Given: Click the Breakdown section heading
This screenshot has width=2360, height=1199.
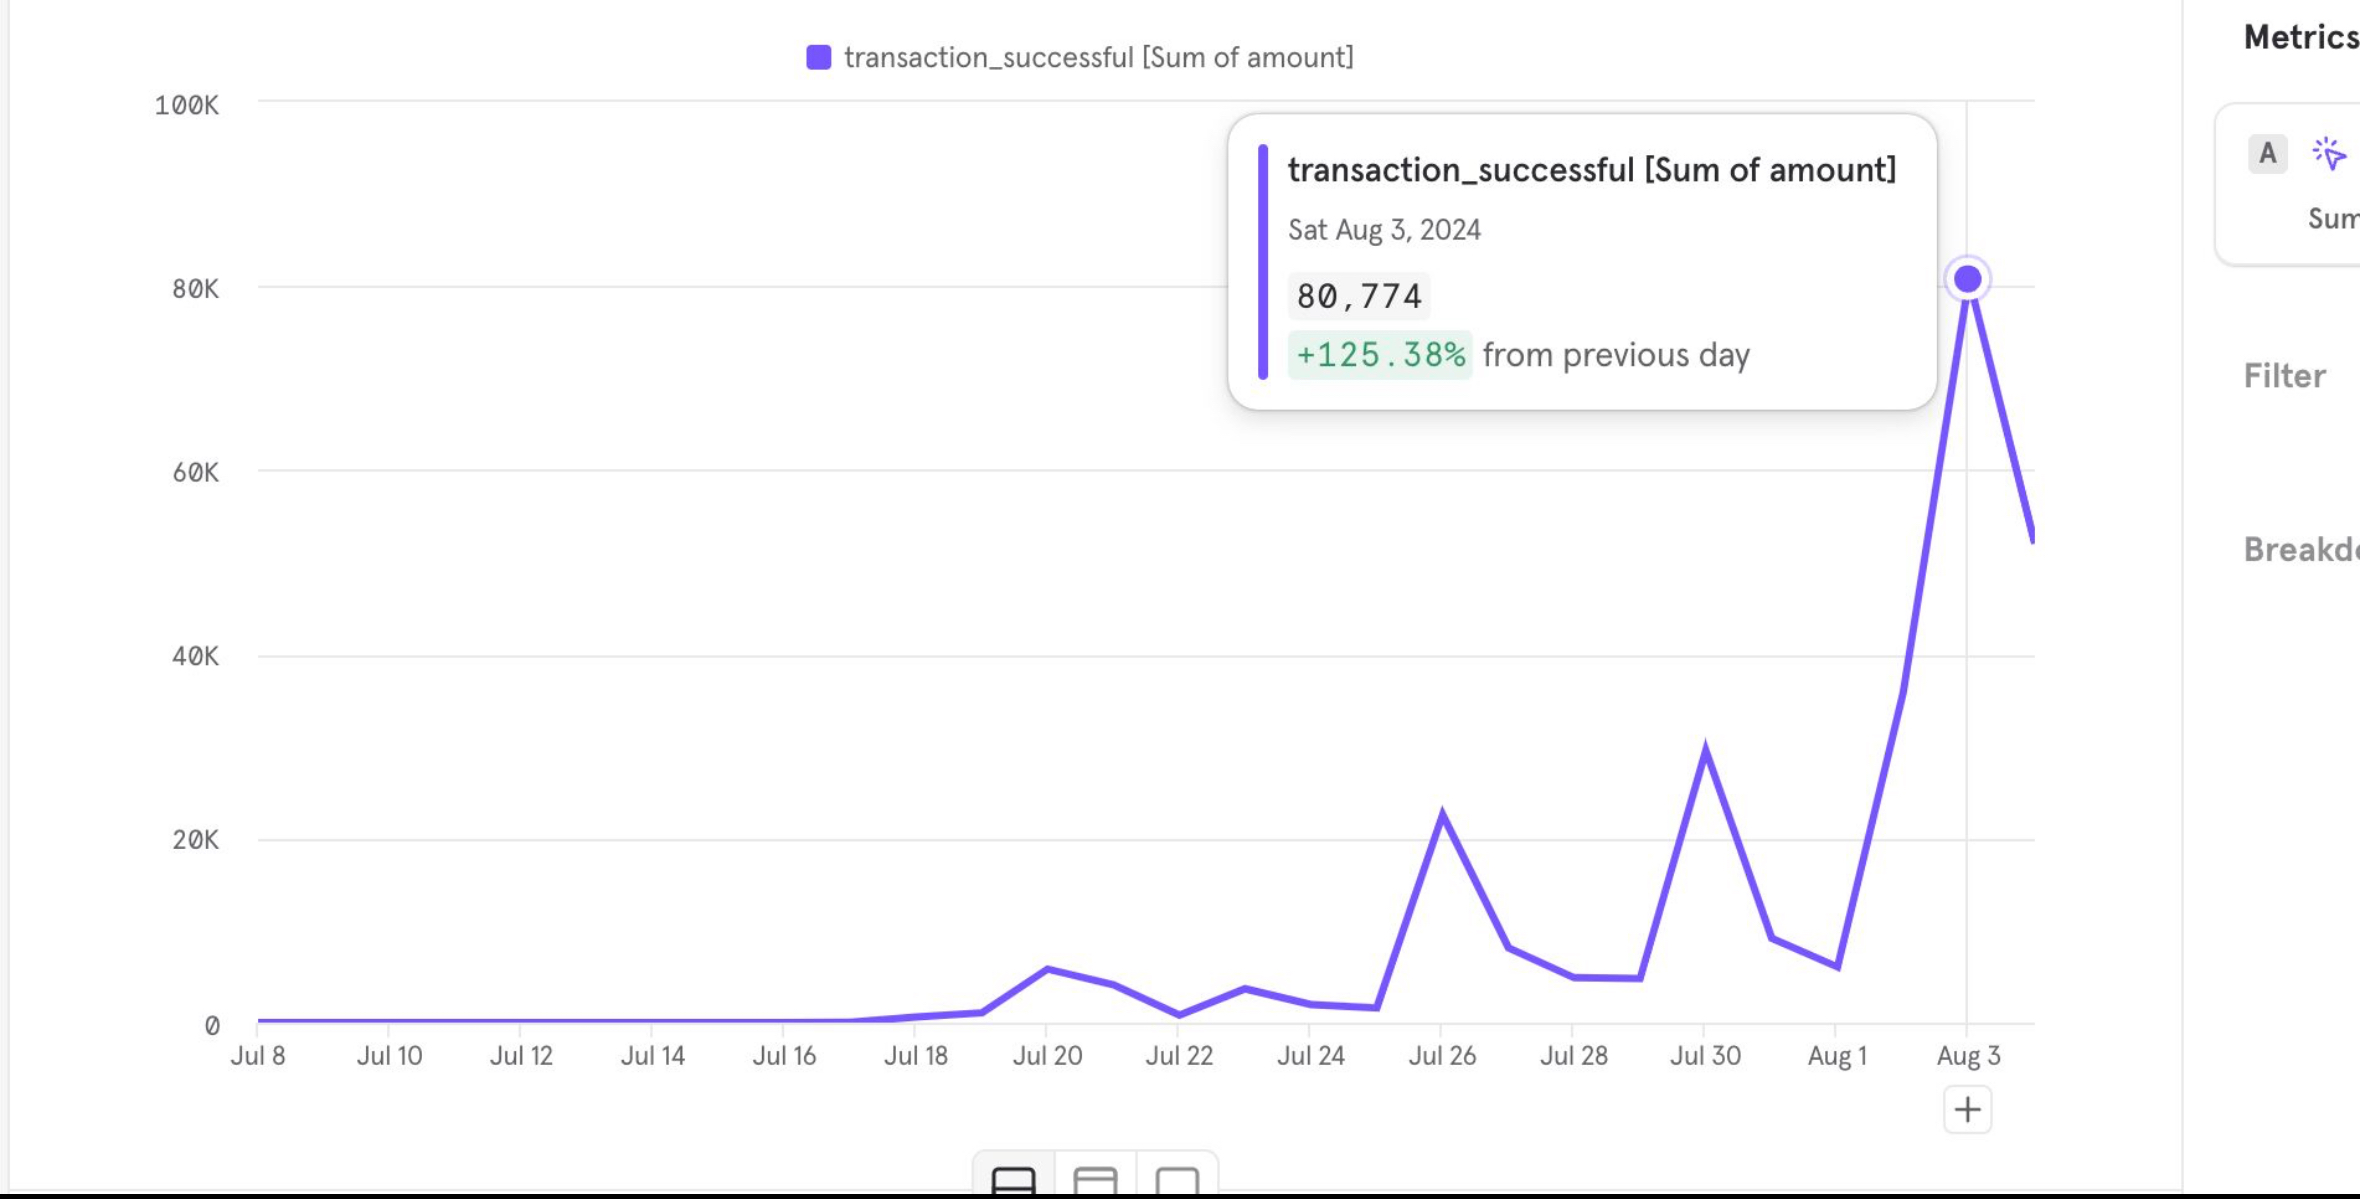Looking at the screenshot, I should tap(2300, 550).
